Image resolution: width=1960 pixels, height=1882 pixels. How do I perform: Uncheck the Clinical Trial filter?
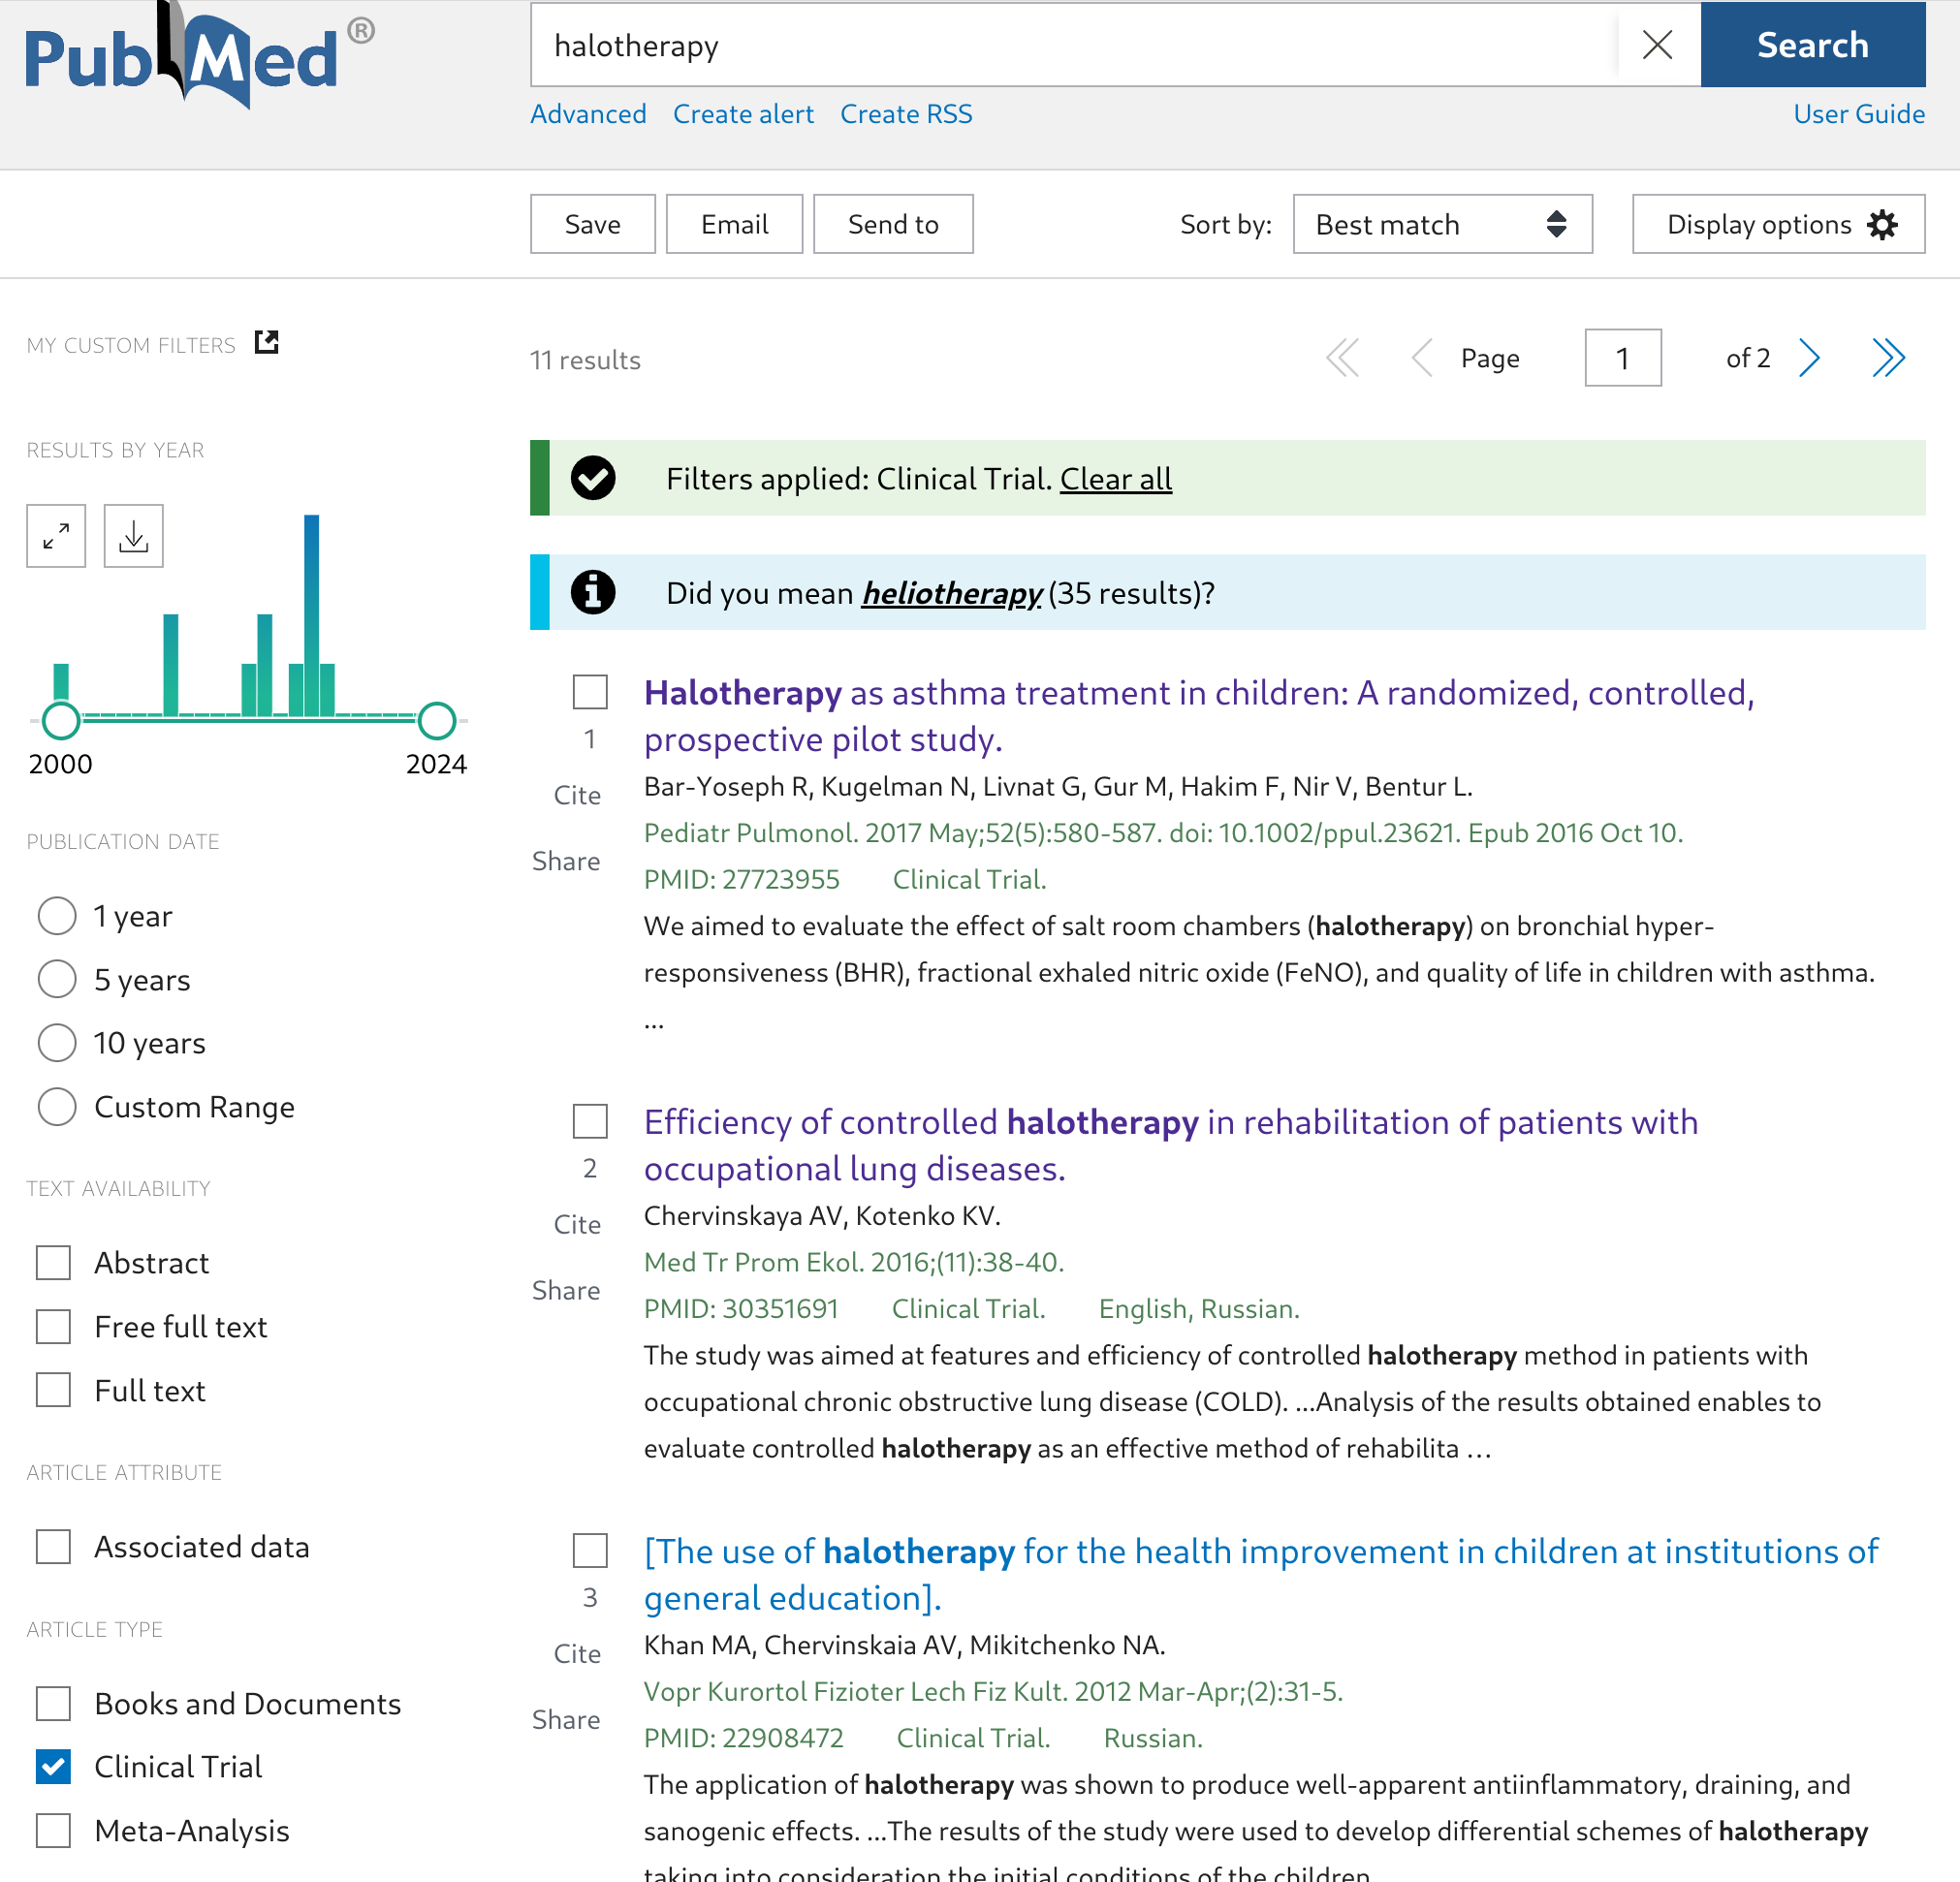53,1767
